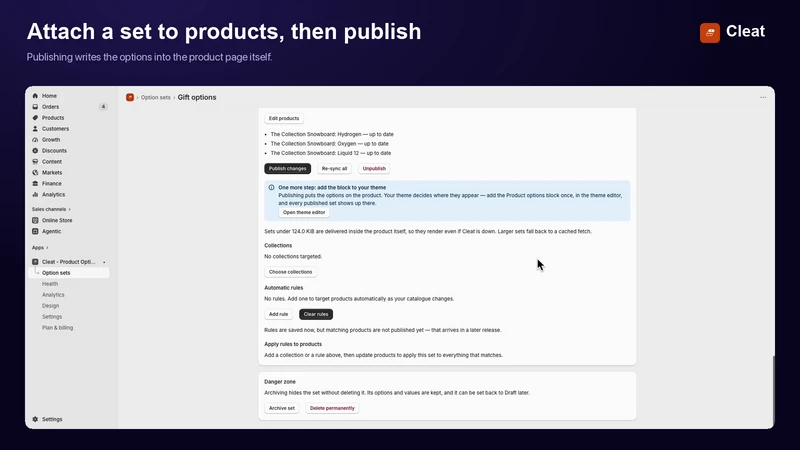Click 'The Collection Snowboard: Oxygen' item

tap(329, 144)
